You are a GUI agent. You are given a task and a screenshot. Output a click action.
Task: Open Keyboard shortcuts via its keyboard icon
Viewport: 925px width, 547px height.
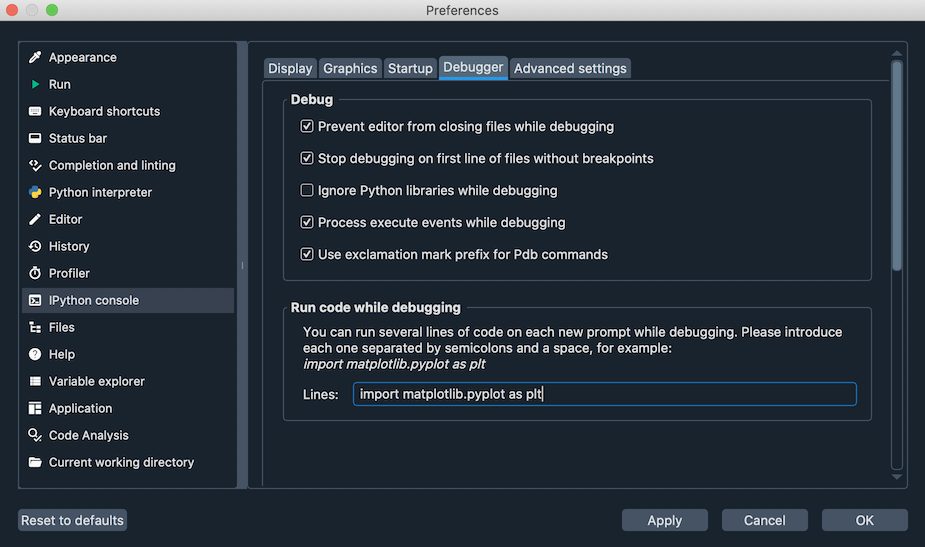[35, 112]
